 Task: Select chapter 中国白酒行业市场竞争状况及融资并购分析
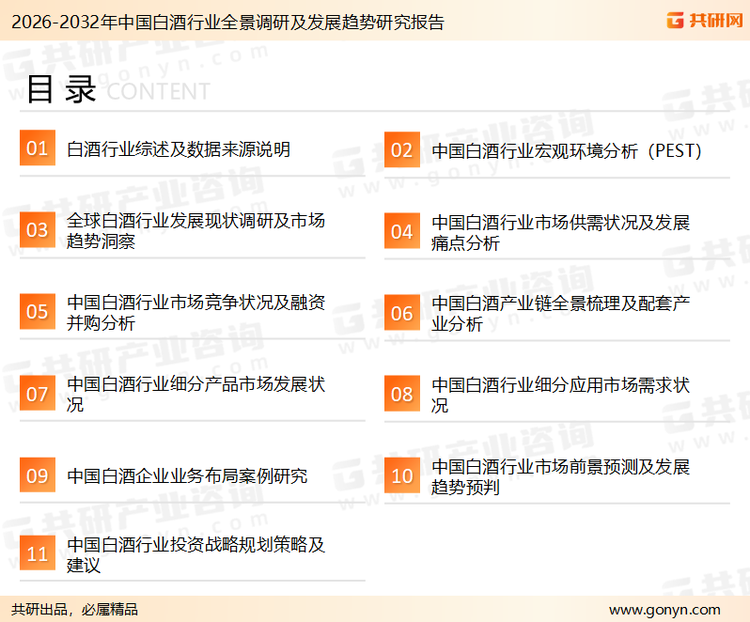pos(196,312)
